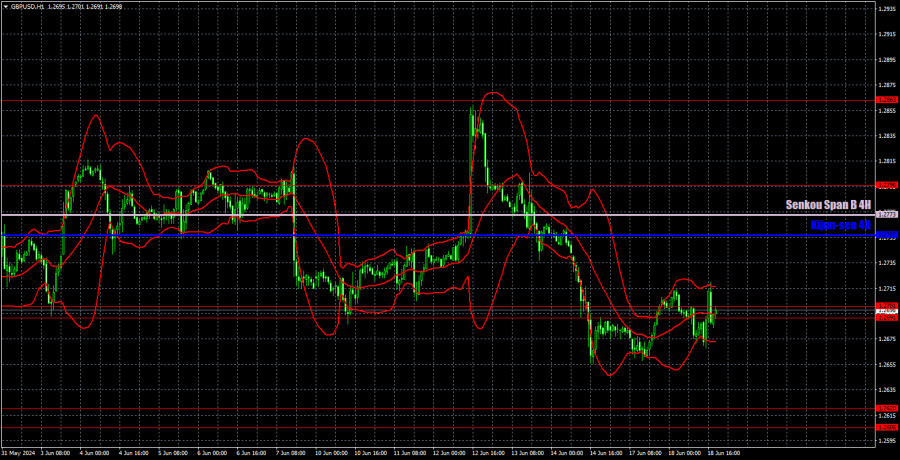Click the 1.2835 price scale value
This screenshot has height=460, width=900.
pos(886,136)
